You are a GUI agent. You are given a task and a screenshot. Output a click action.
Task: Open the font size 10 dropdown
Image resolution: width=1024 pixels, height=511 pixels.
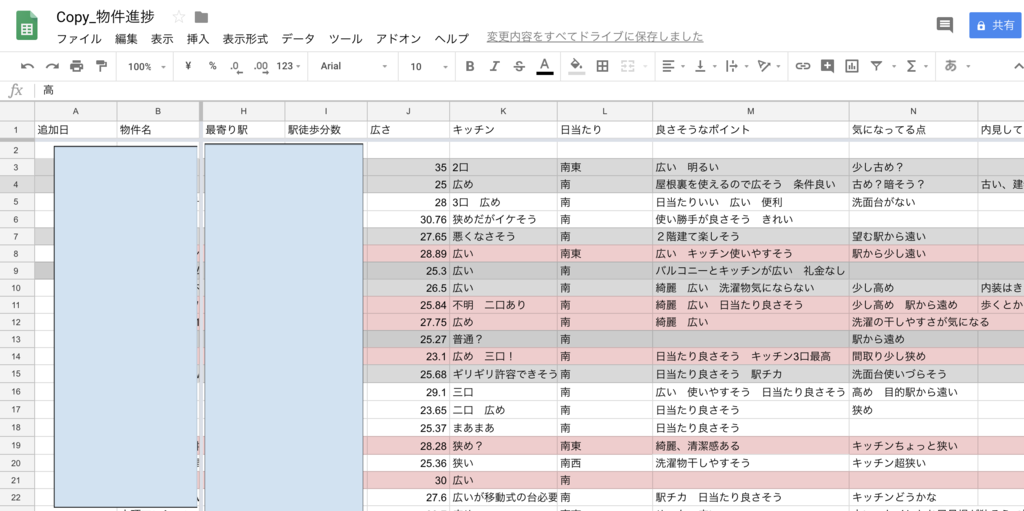coord(429,67)
